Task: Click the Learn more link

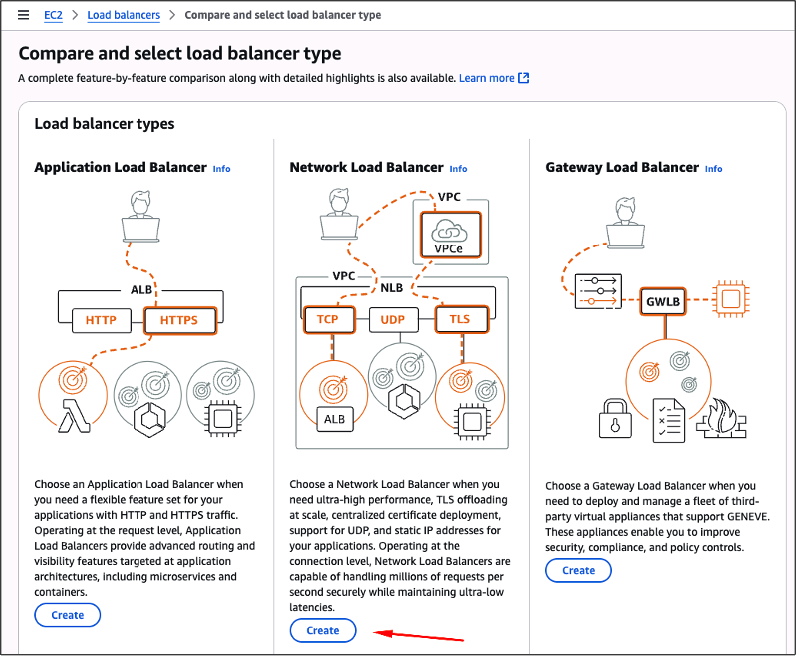Action: 486,78
